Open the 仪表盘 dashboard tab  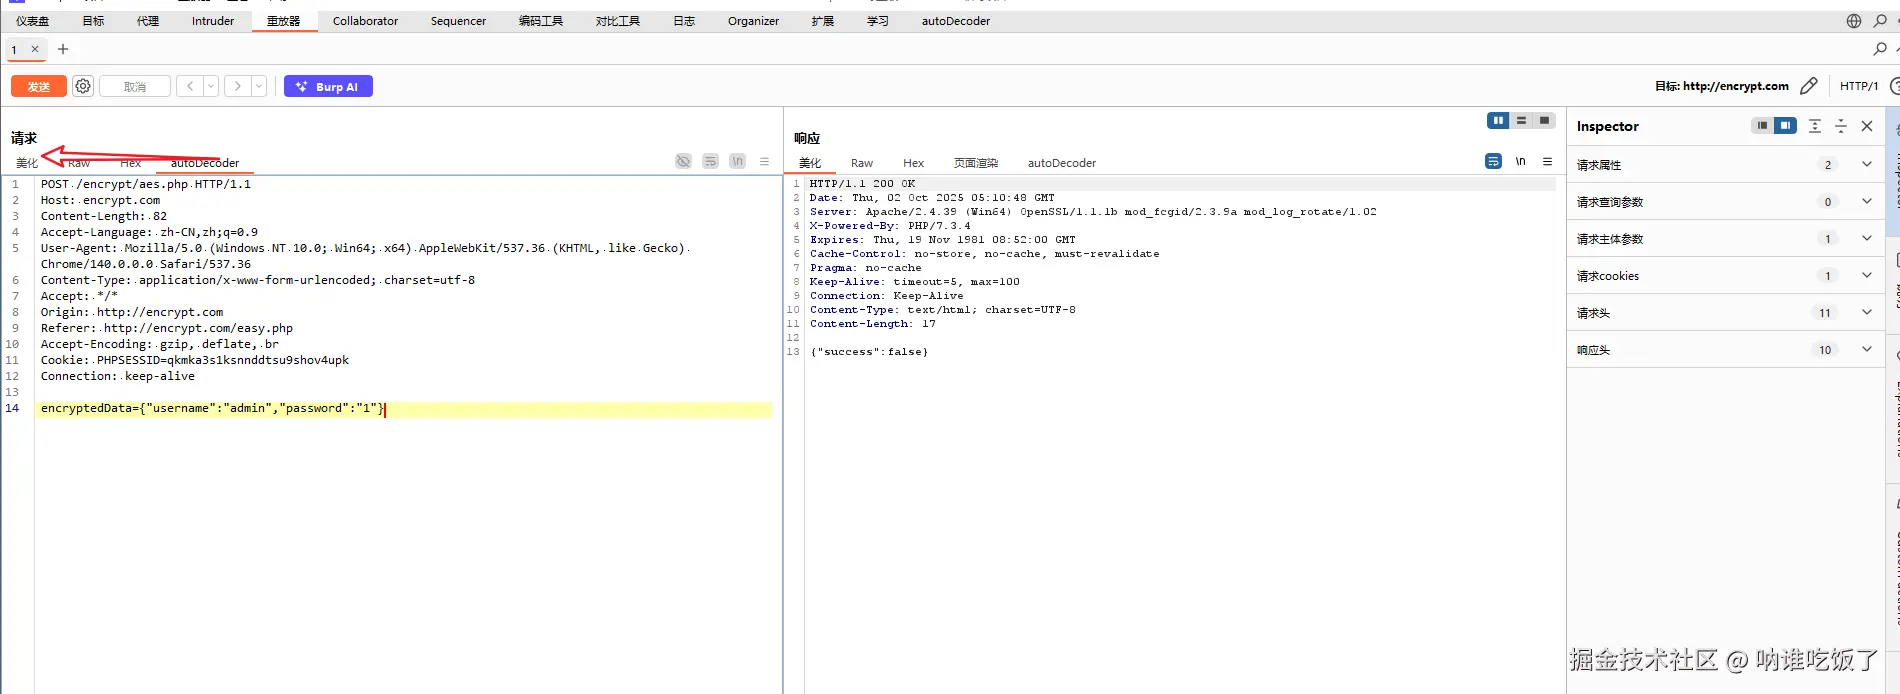point(32,21)
